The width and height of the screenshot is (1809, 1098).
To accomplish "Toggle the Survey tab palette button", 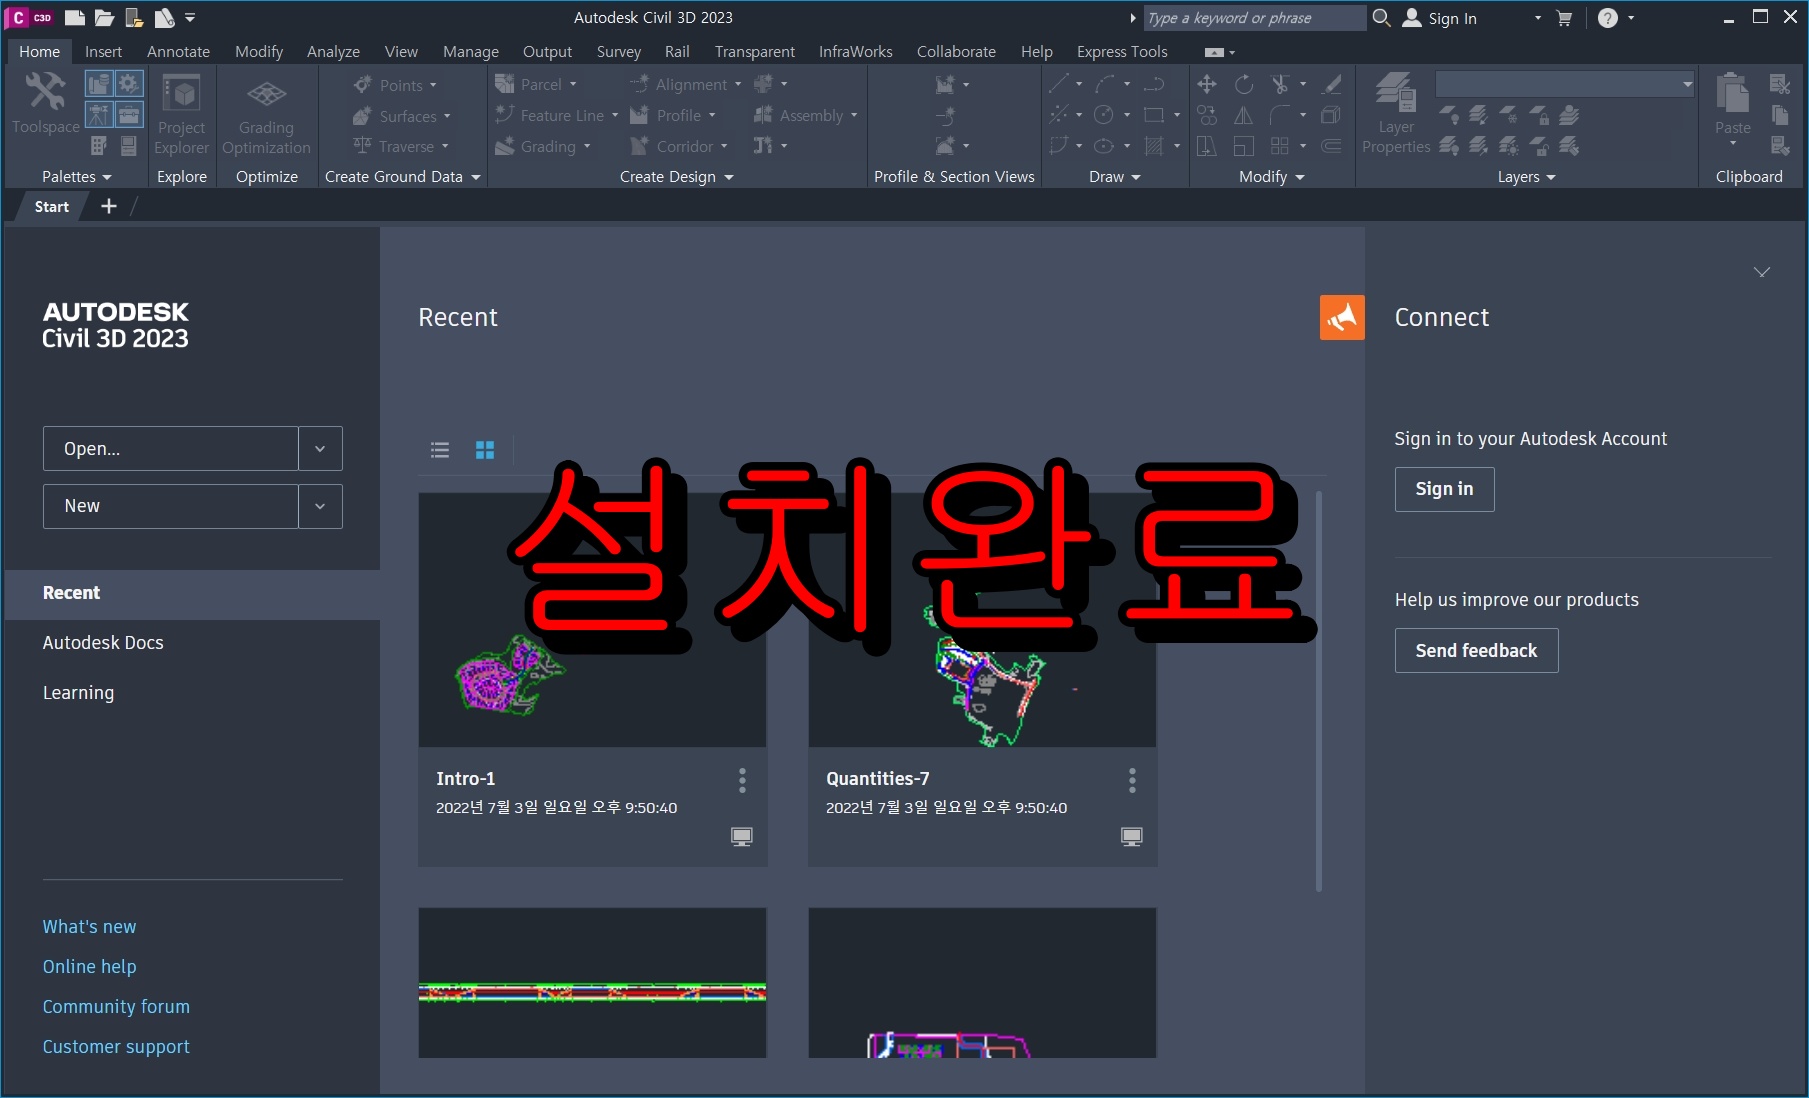I will tap(99, 115).
